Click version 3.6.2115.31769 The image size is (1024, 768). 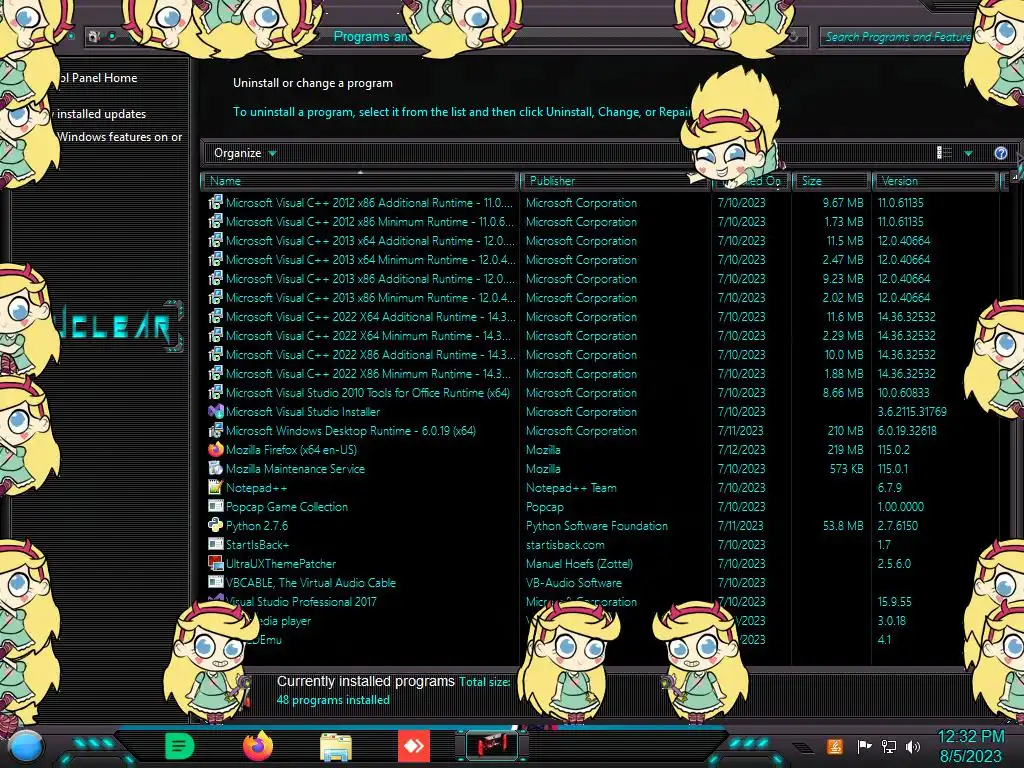tap(912, 411)
